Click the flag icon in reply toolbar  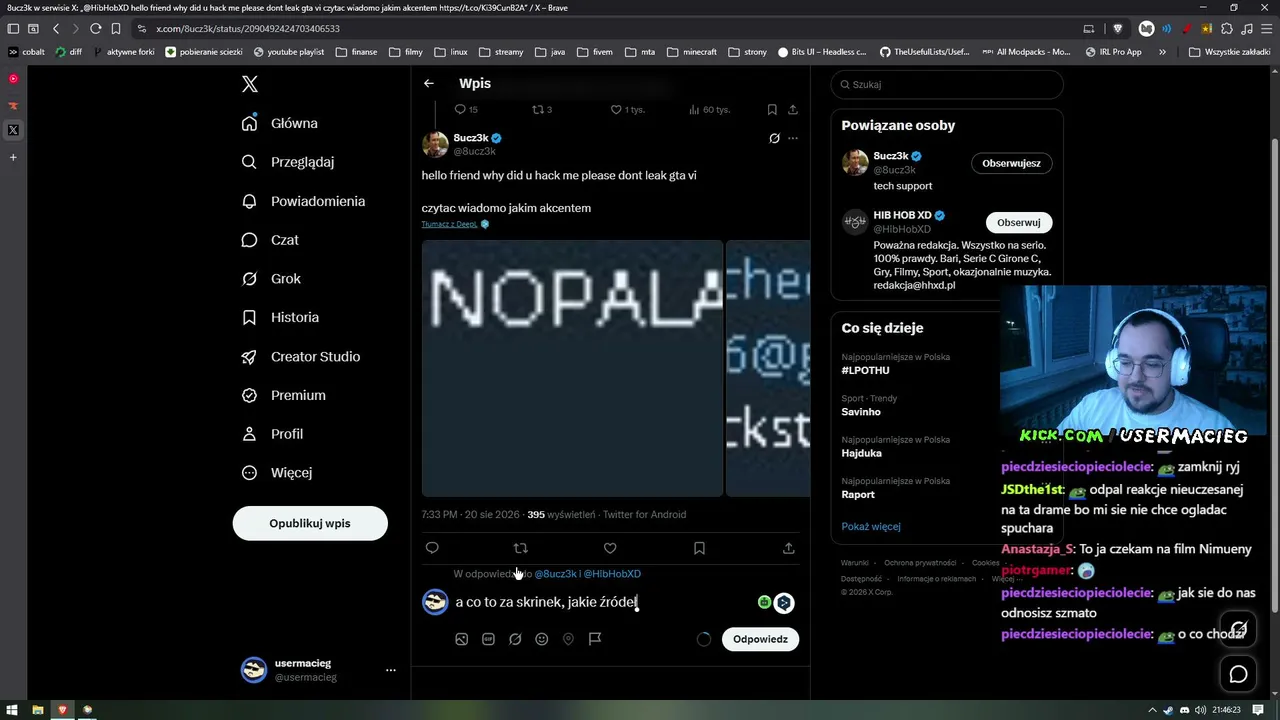coord(595,639)
